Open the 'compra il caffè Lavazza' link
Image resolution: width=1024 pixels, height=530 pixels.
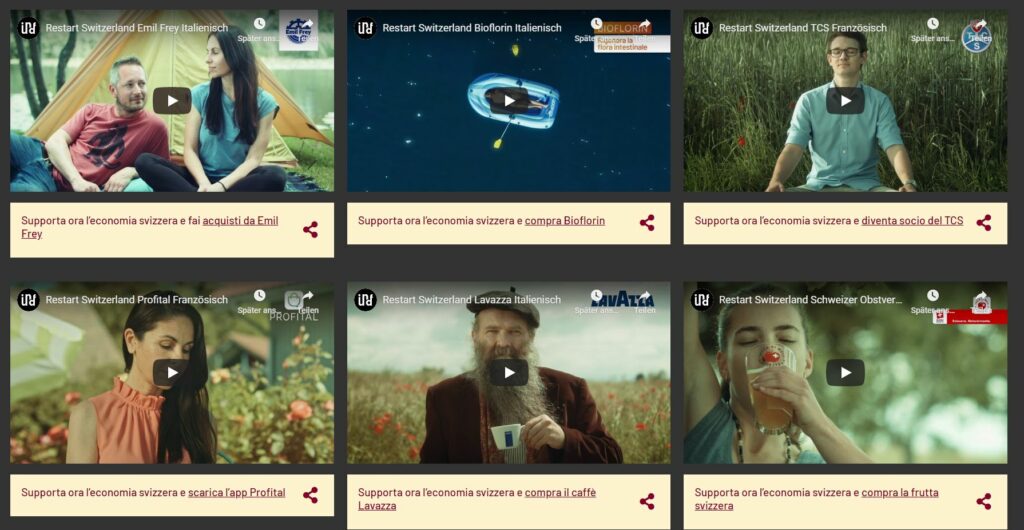coord(477,499)
